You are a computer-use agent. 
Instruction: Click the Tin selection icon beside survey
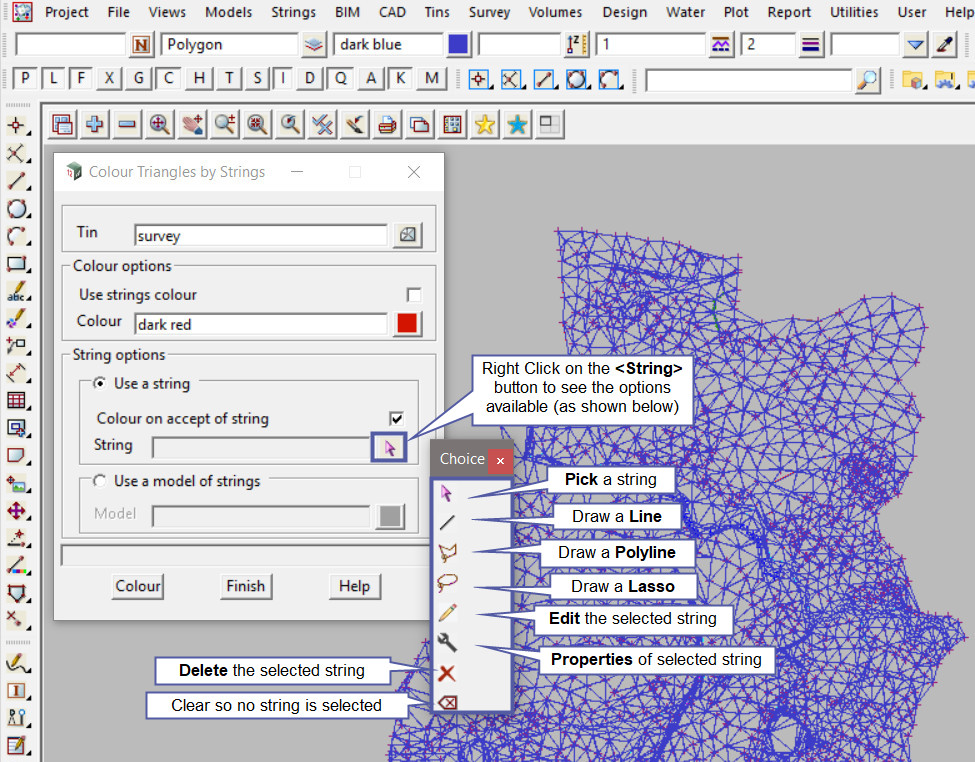point(407,235)
